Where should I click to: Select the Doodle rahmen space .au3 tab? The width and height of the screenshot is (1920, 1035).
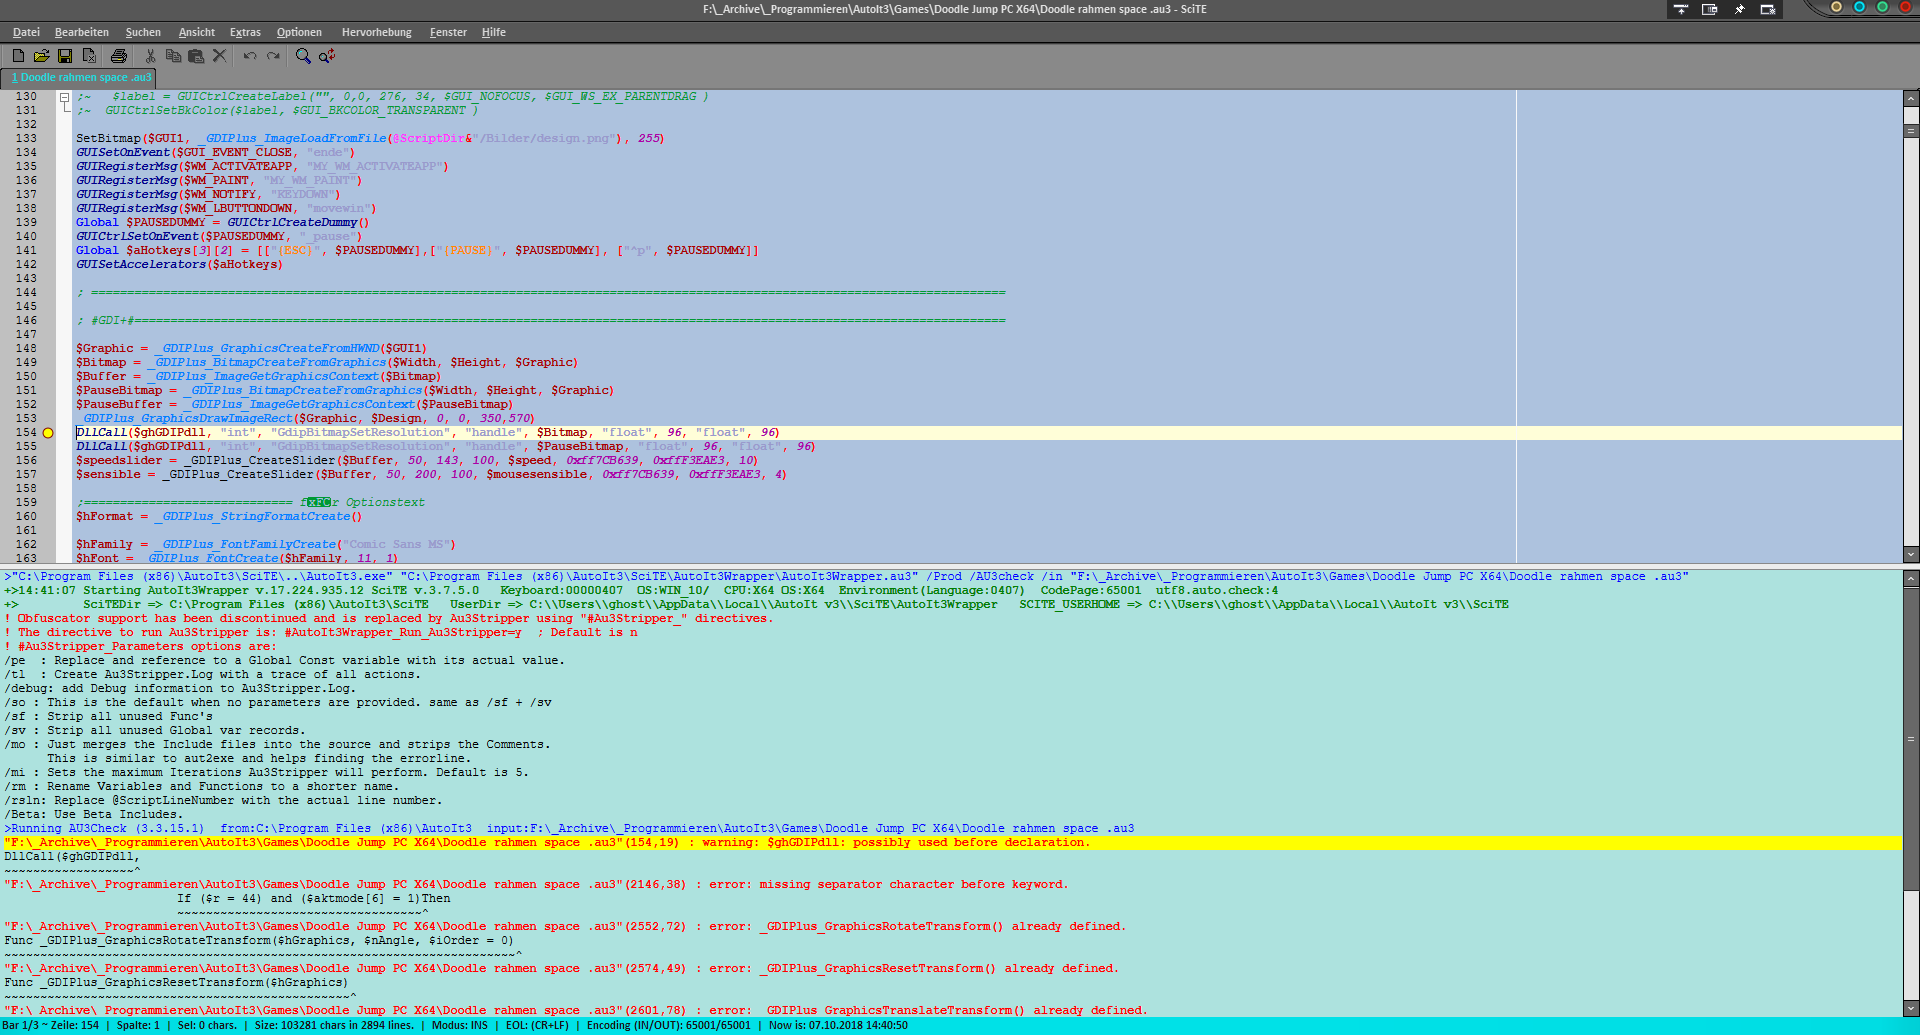click(80, 77)
